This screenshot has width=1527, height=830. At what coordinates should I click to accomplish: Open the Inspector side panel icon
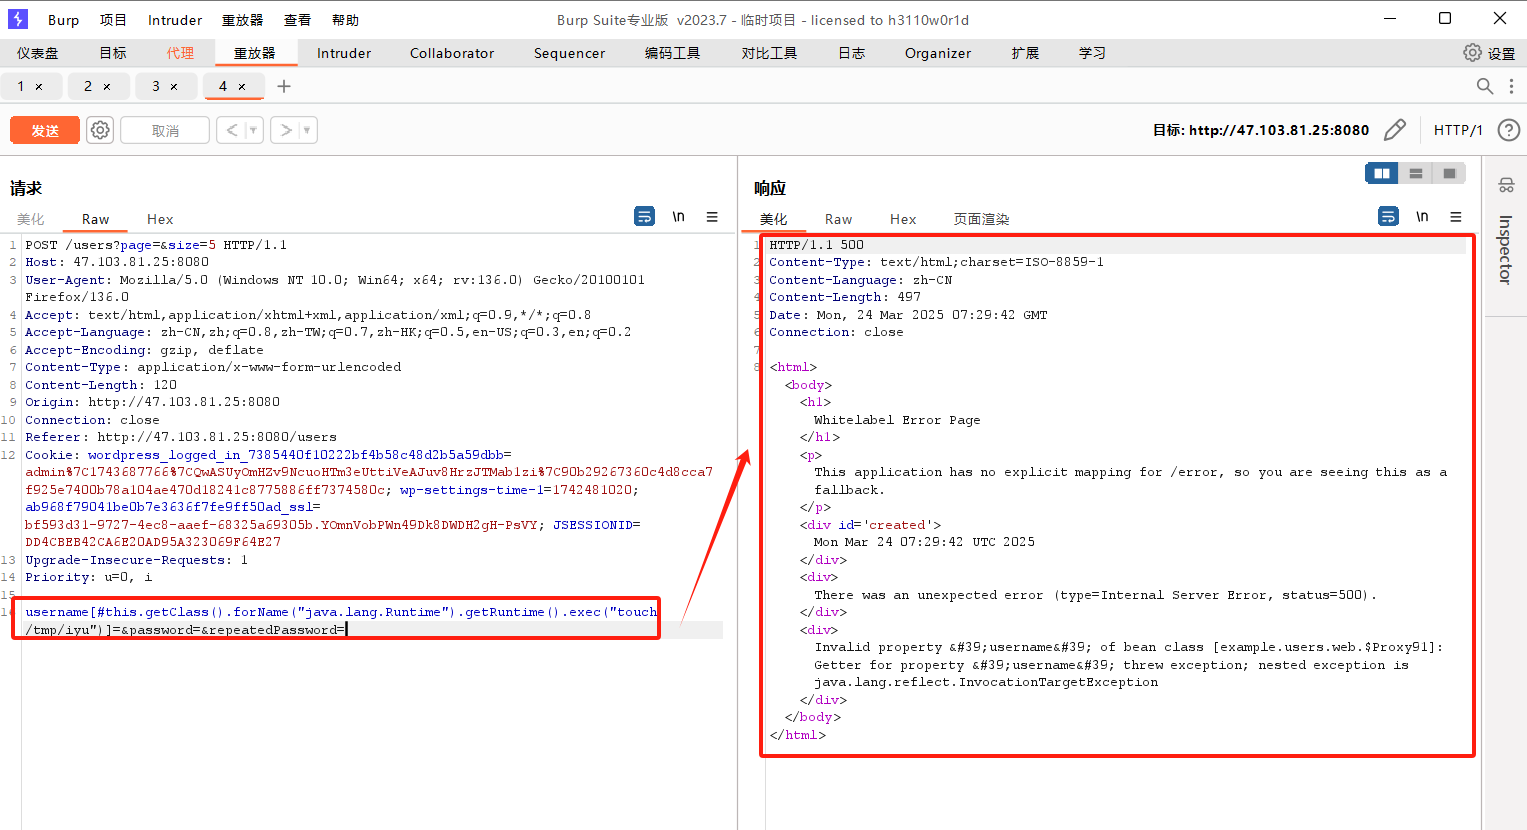(x=1506, y=185)
